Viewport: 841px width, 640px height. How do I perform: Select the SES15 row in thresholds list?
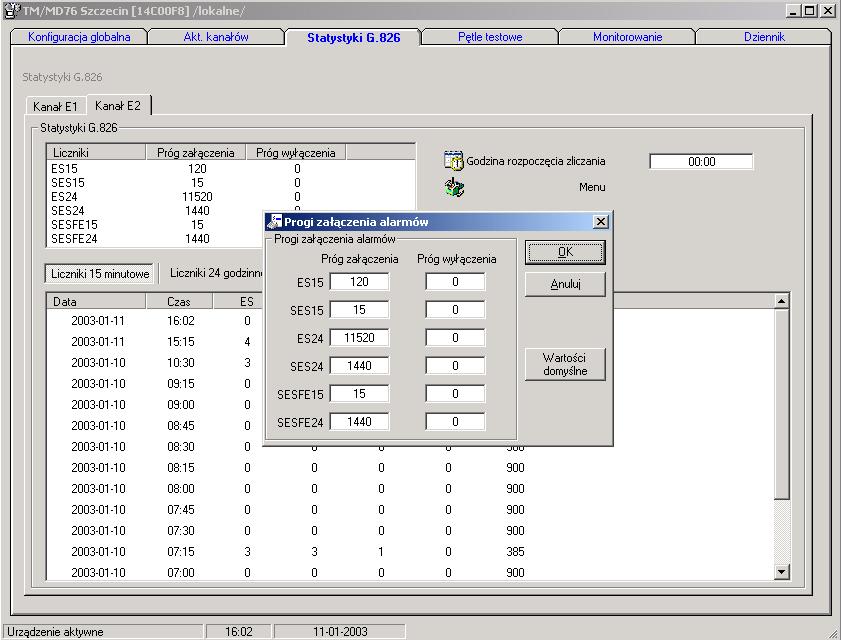pos(231,182)
